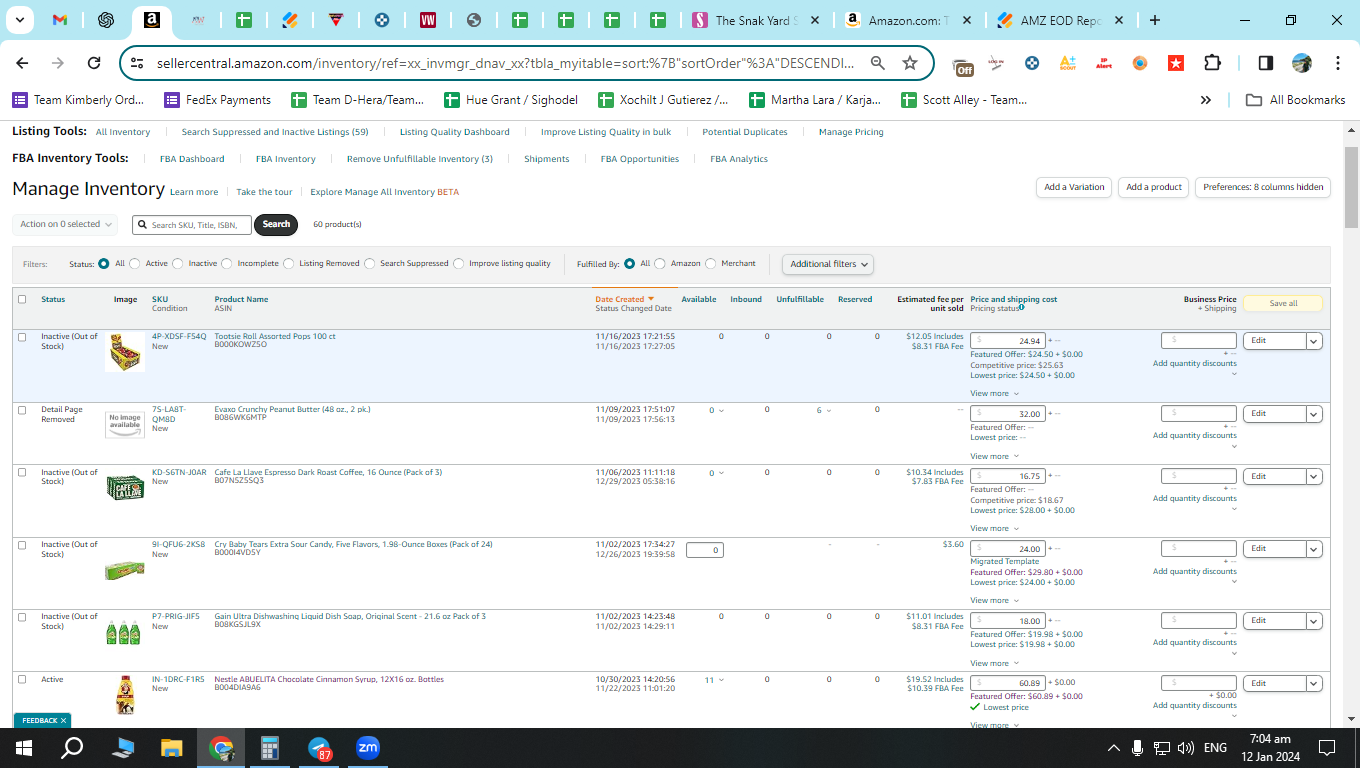The width and height of the screenshot is (1360, 768).
Task: Select the Active status filter
Action: [136, 264]
